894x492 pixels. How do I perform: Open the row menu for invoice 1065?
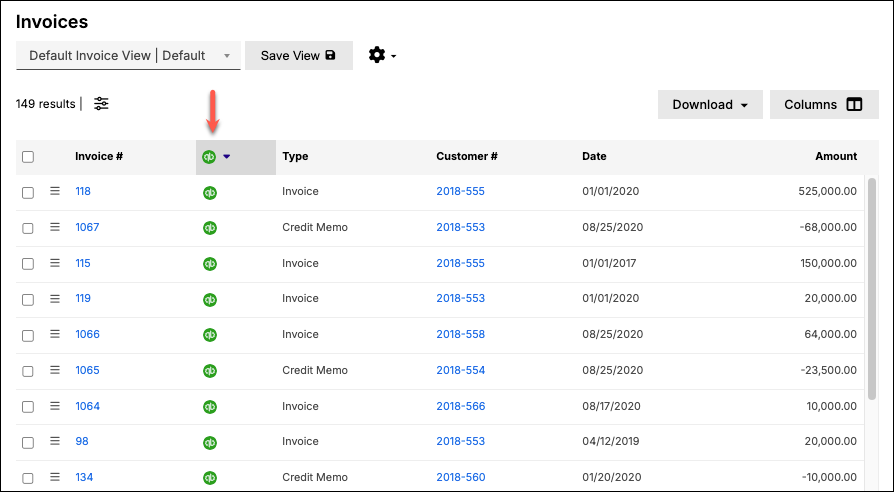(x=55, y=370)
